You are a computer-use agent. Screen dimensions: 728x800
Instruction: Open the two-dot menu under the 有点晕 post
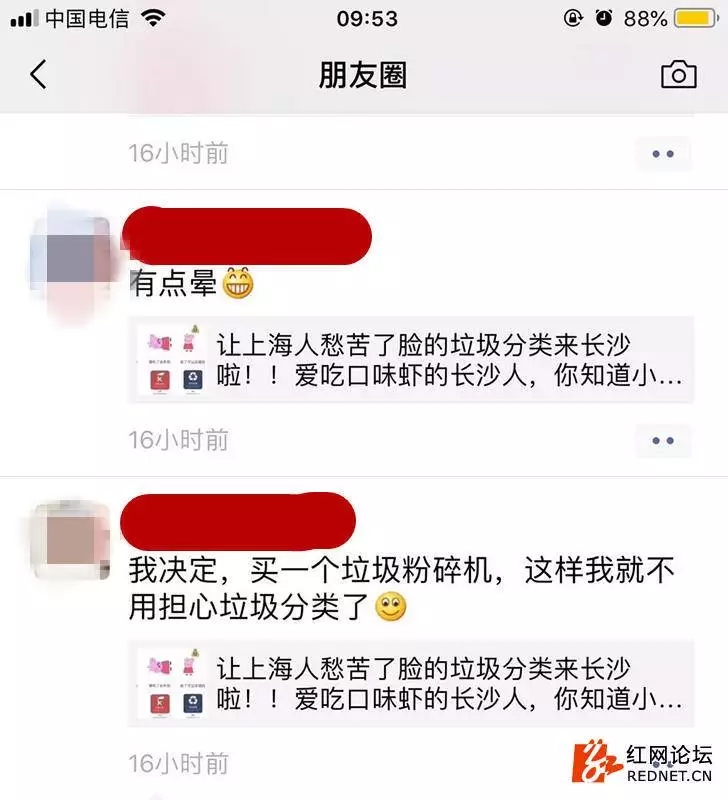663,440
